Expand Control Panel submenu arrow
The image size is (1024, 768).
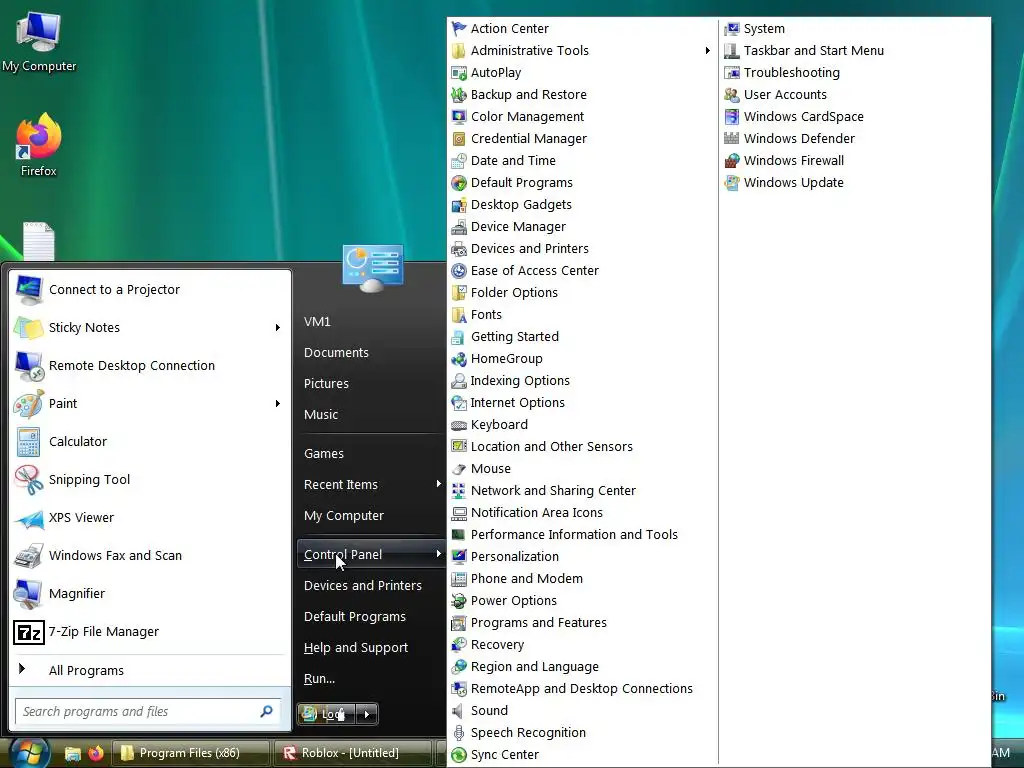tap(438, 554)
